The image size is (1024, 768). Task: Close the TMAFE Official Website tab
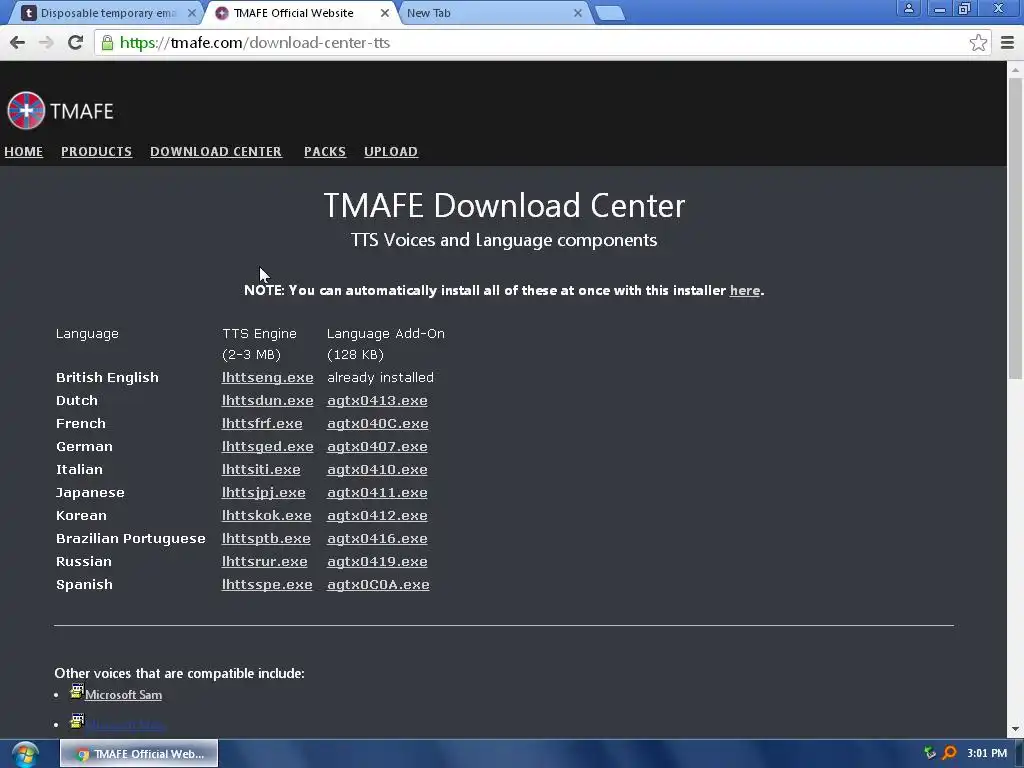click(385, 13)
